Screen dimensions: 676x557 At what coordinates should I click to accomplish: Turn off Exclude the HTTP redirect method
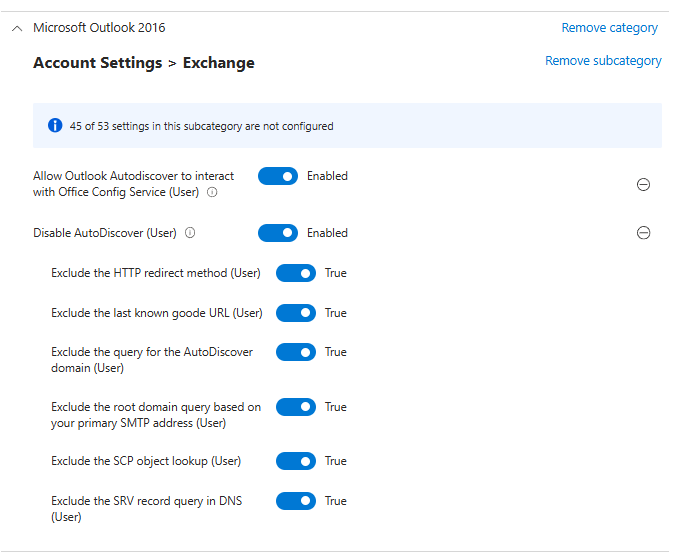[x=296, y=273]
